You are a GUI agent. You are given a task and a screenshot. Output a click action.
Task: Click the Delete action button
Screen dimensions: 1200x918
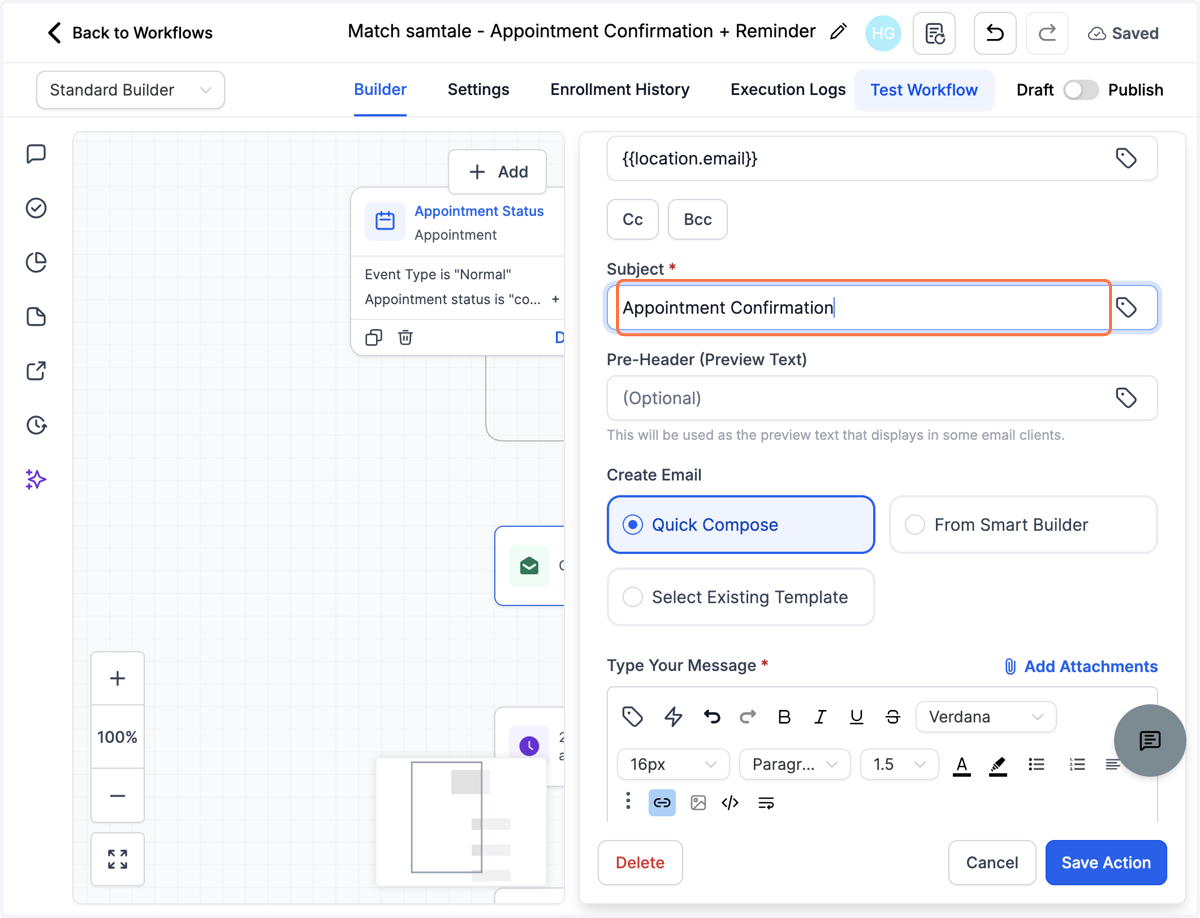pos(640,862)
